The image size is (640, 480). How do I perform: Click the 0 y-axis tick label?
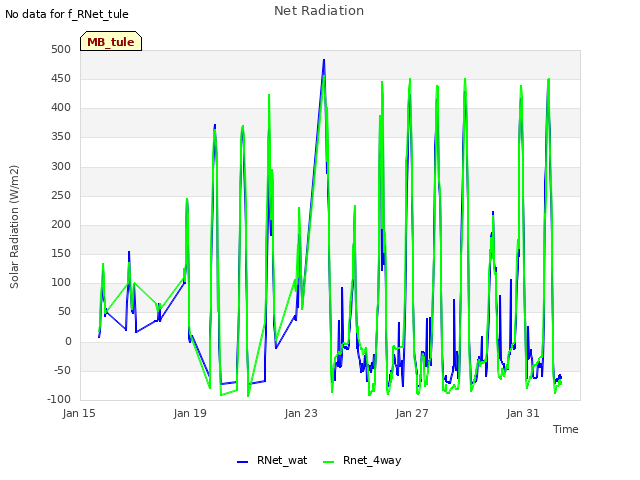pyautogui.click(x=68, y=342)
